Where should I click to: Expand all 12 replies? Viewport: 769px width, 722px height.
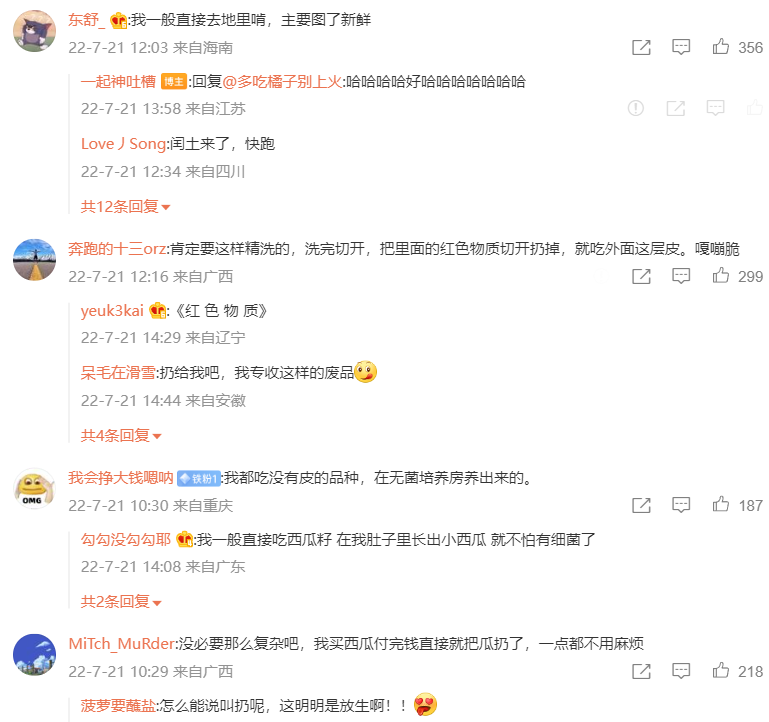click(125, 206)
